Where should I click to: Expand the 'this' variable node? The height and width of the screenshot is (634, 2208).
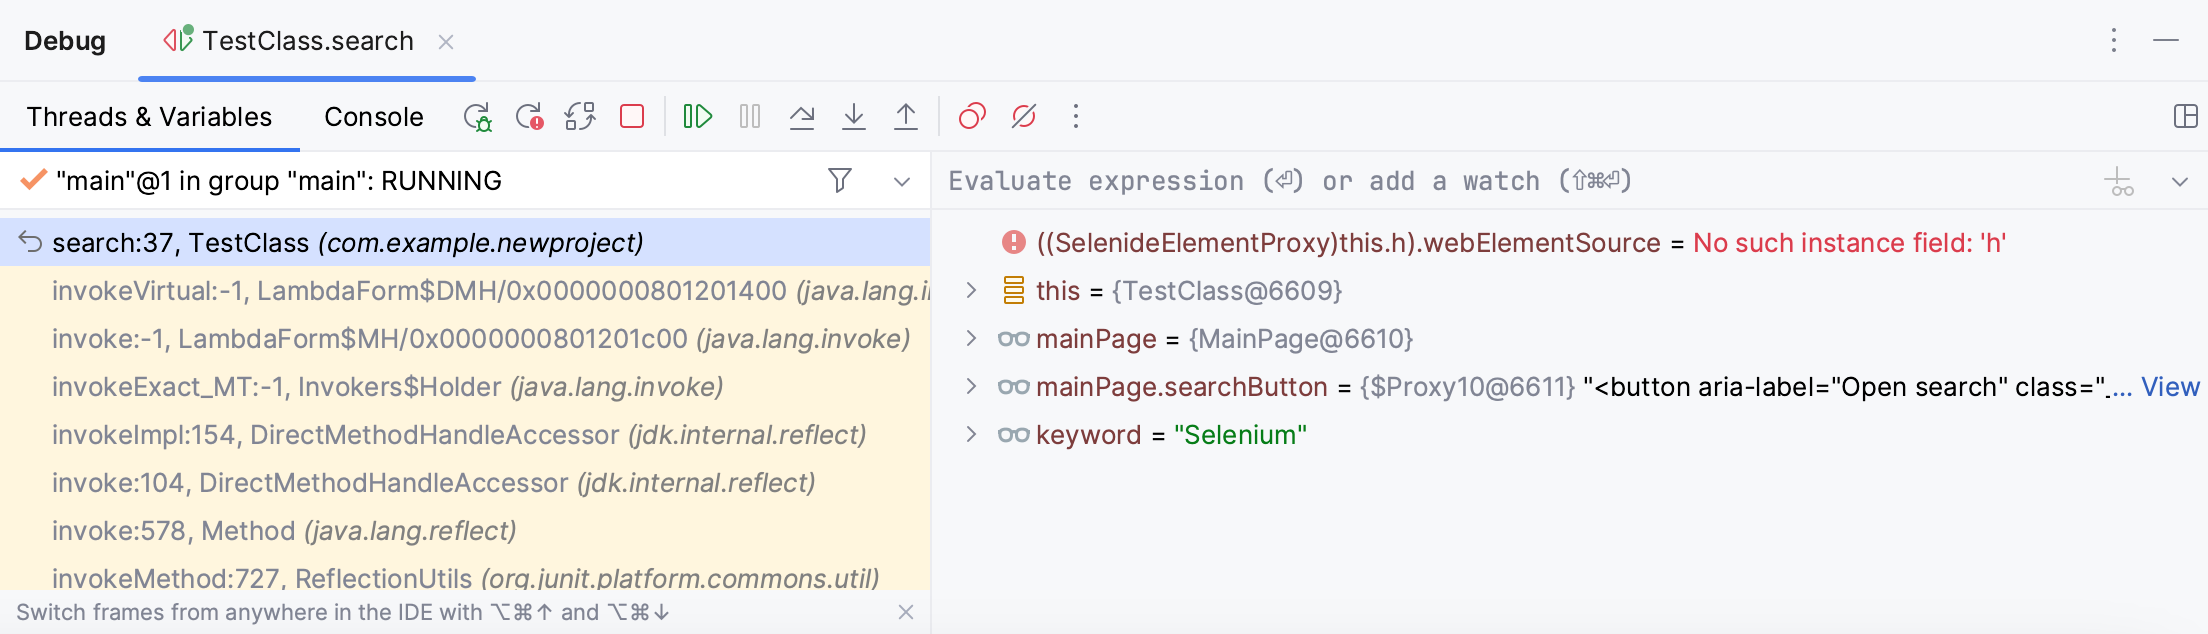pos(971,291)
